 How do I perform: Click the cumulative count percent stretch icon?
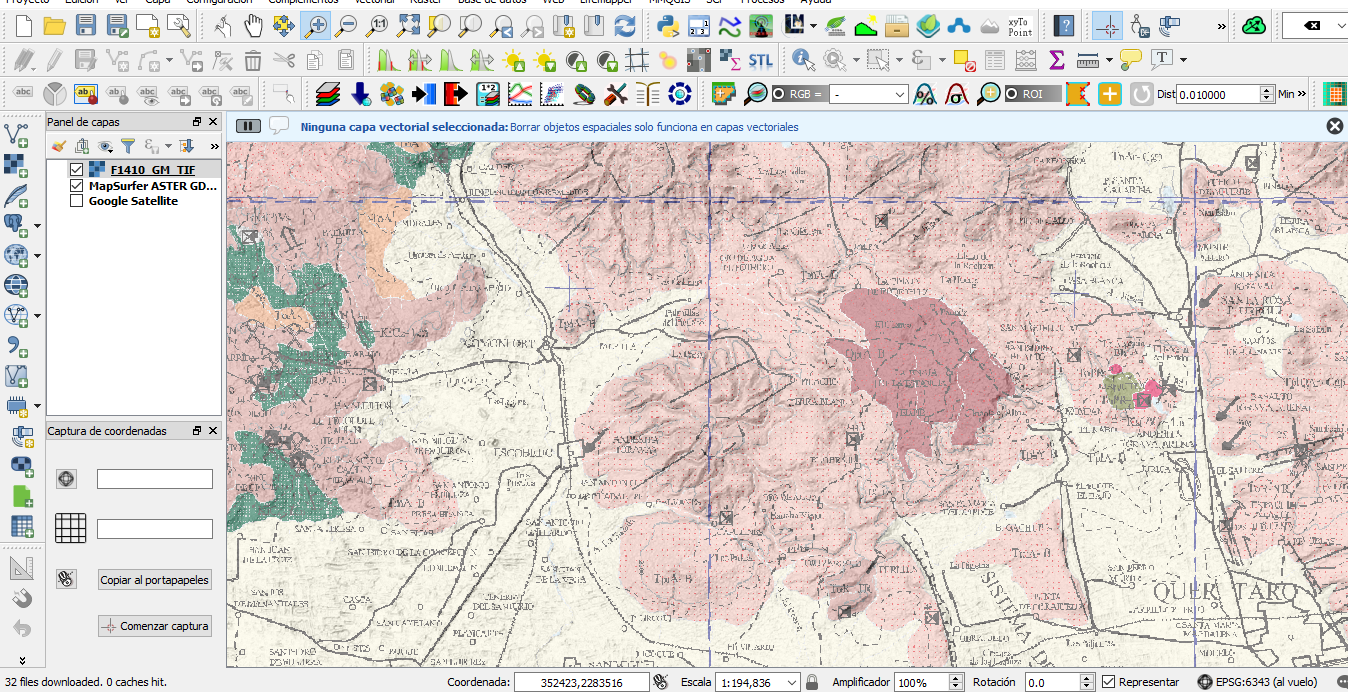[925, 94]
